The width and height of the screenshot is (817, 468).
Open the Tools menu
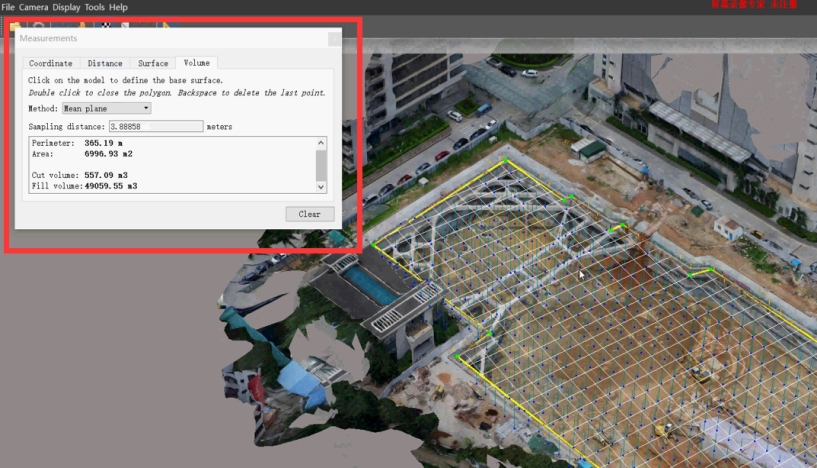pyautogui.click(x=94, y=7)
